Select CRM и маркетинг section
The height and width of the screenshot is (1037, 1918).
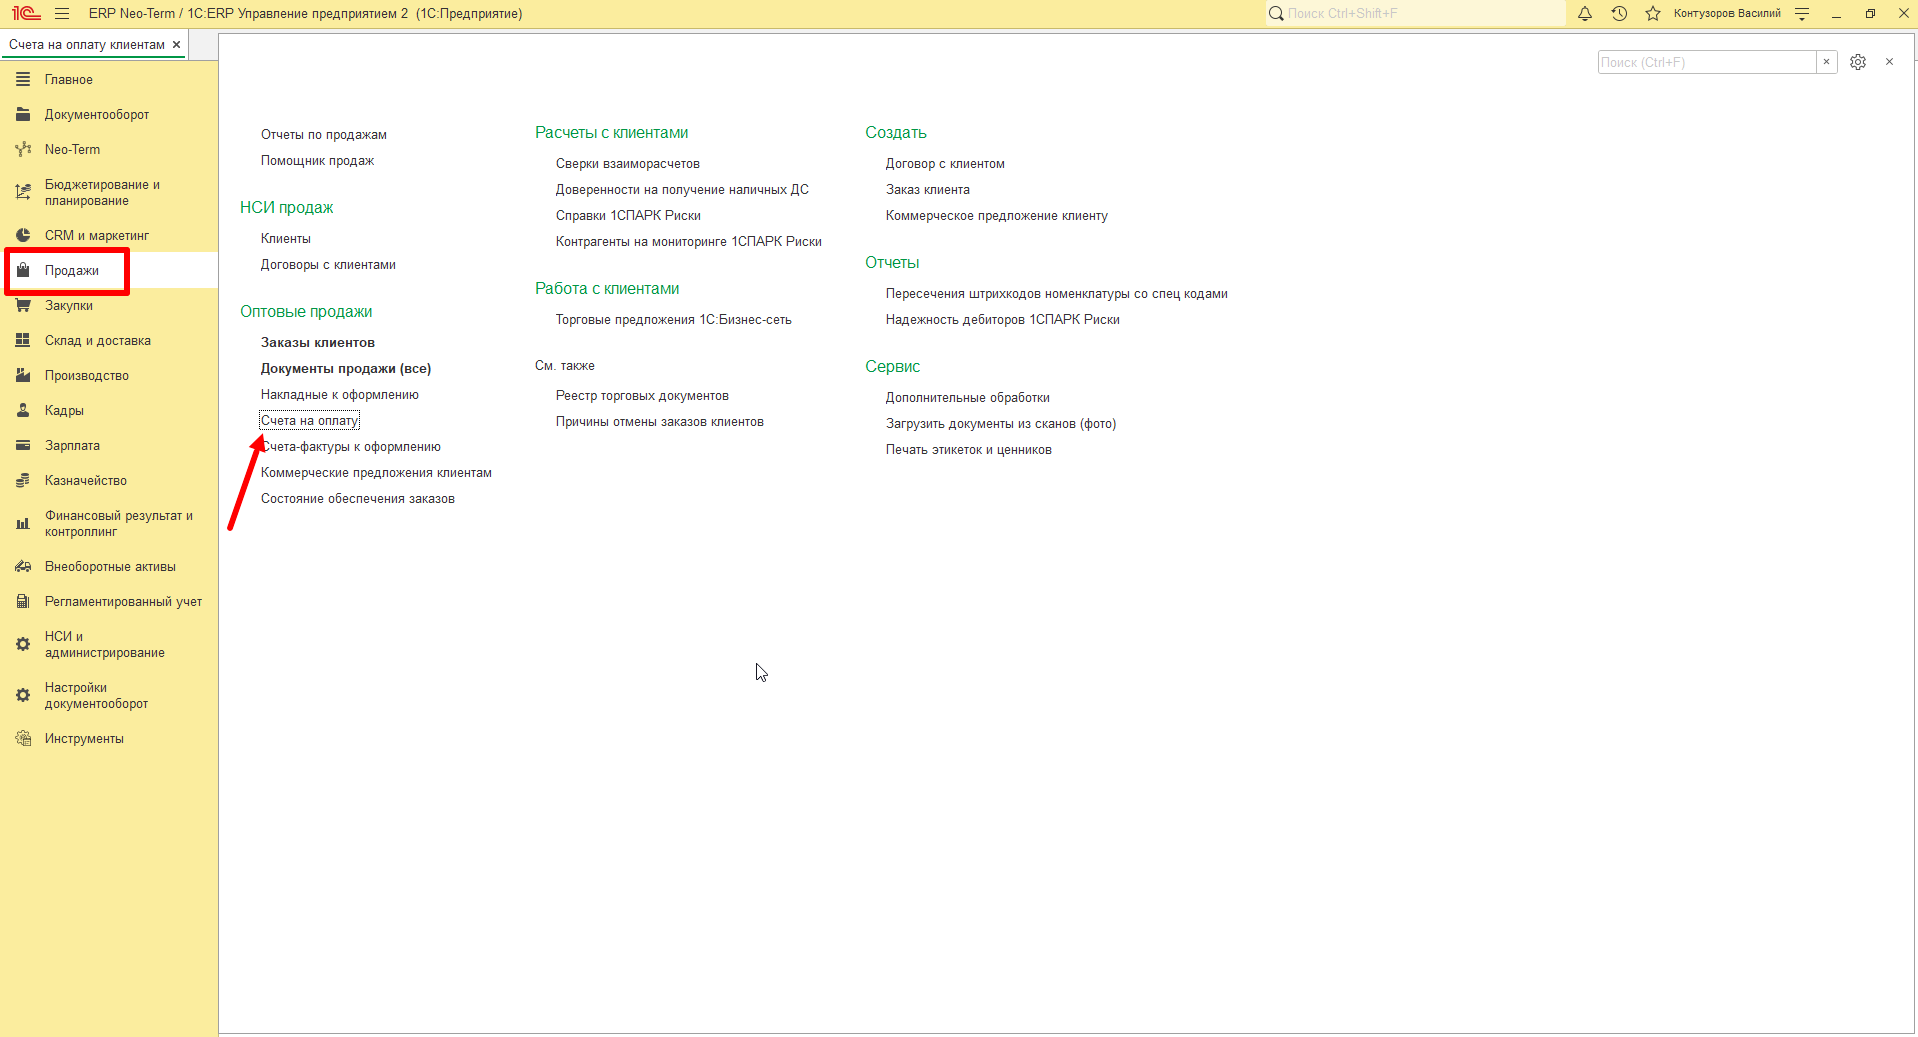(109, 235)
